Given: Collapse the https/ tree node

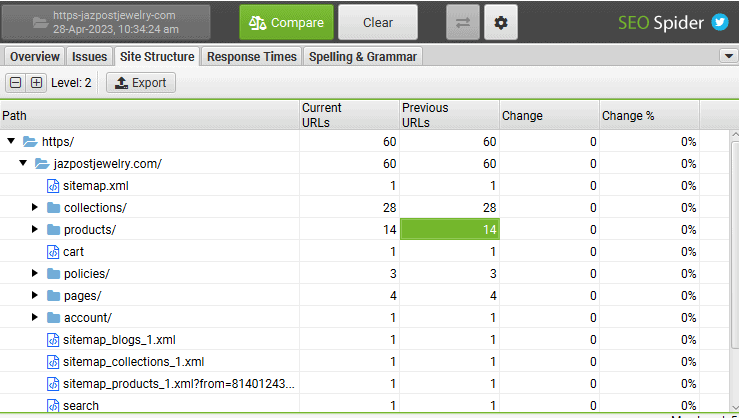Looking at the screenshot, I should 11,141.
